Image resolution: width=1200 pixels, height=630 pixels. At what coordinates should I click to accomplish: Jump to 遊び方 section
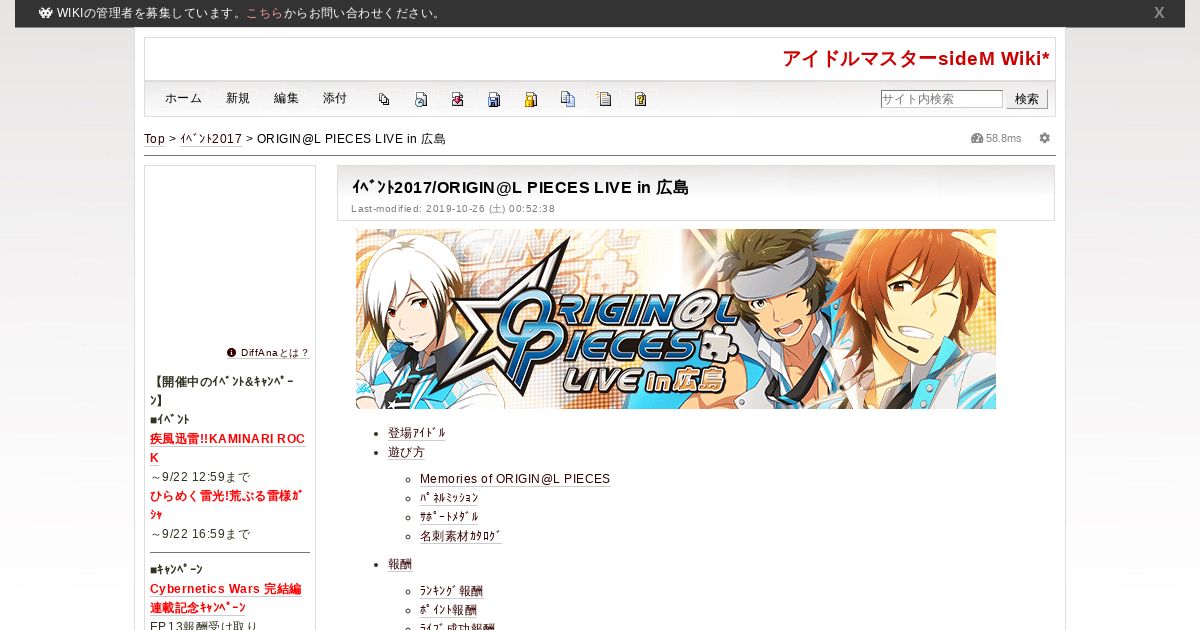[x=406, y=452]
